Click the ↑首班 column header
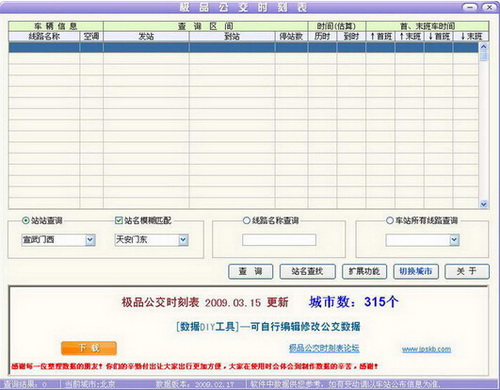The image size is (500, 390). tap(381, 36)
